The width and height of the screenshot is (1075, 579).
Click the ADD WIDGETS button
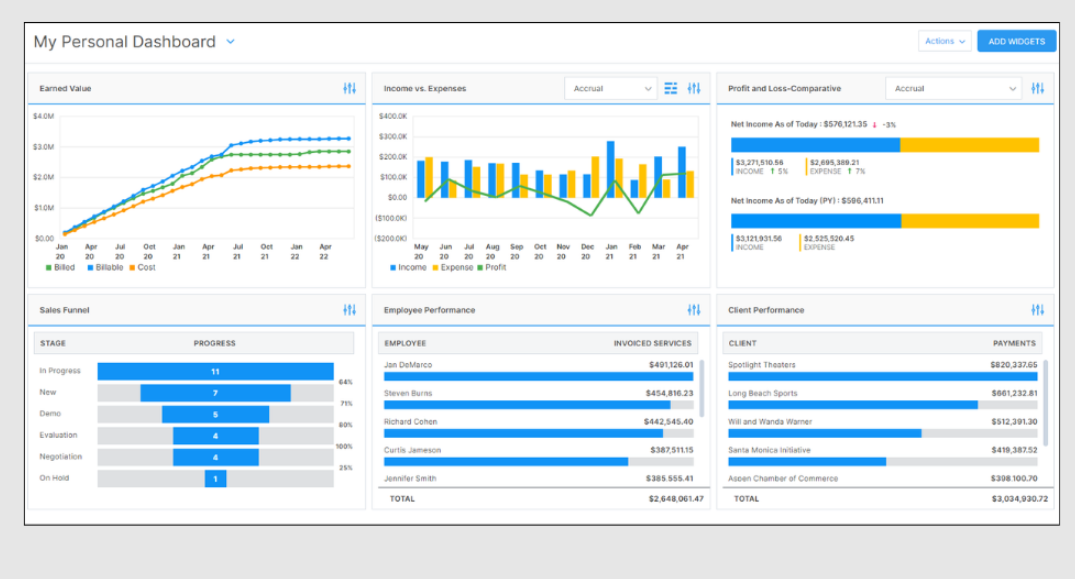(x=1016, y=41)
